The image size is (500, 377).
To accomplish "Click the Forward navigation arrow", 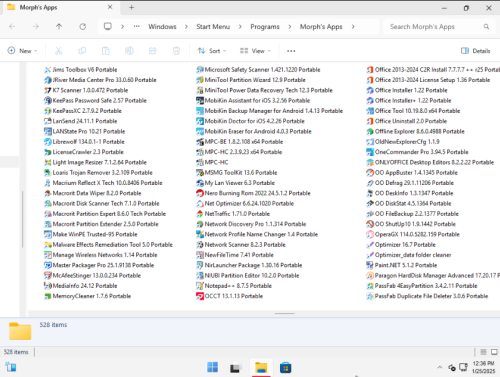I will 36,26.
